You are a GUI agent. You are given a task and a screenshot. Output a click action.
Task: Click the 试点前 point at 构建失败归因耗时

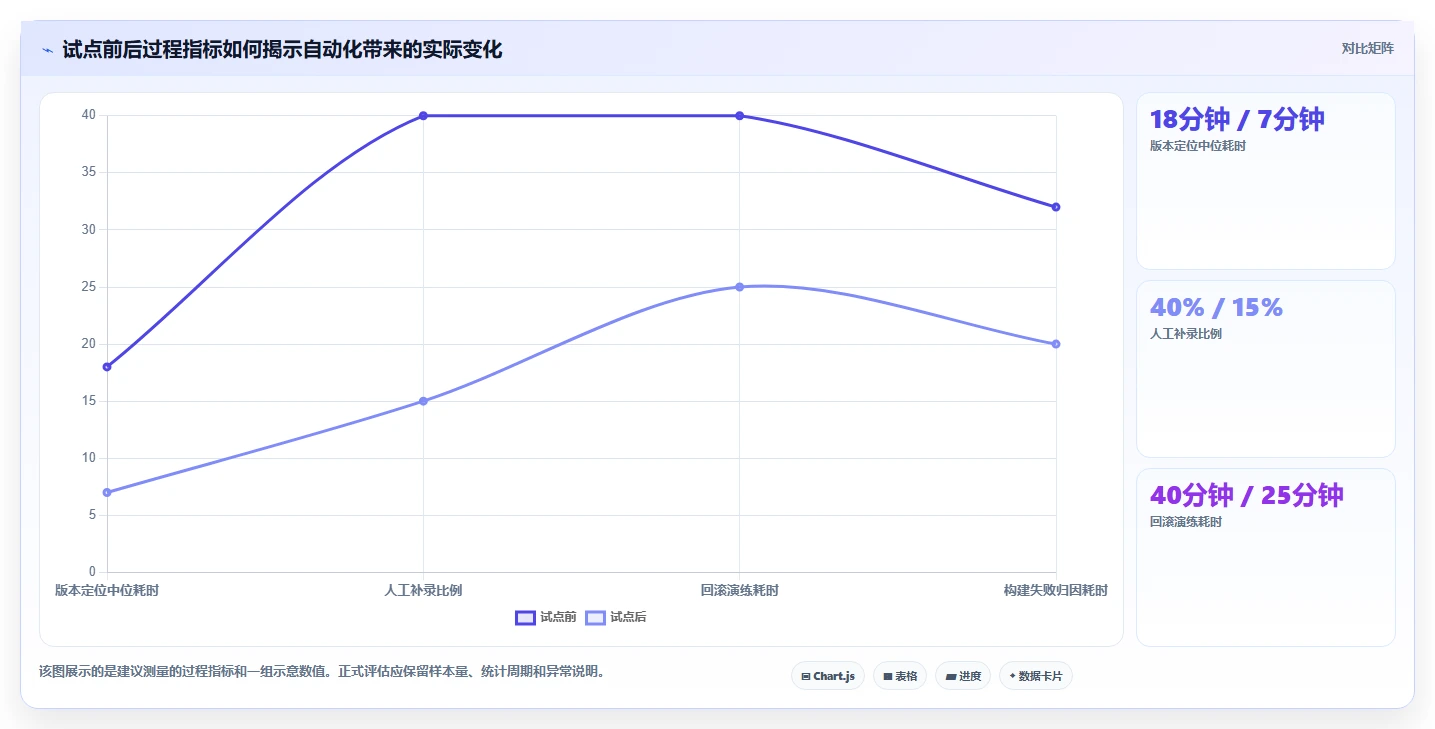pos(1056,207)
